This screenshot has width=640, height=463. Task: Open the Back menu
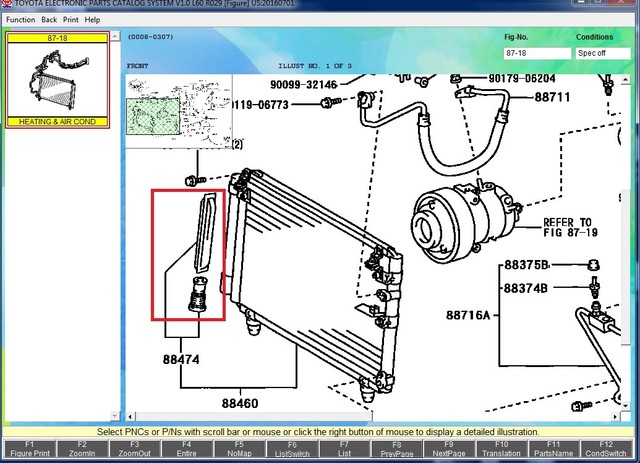[49, 20]
